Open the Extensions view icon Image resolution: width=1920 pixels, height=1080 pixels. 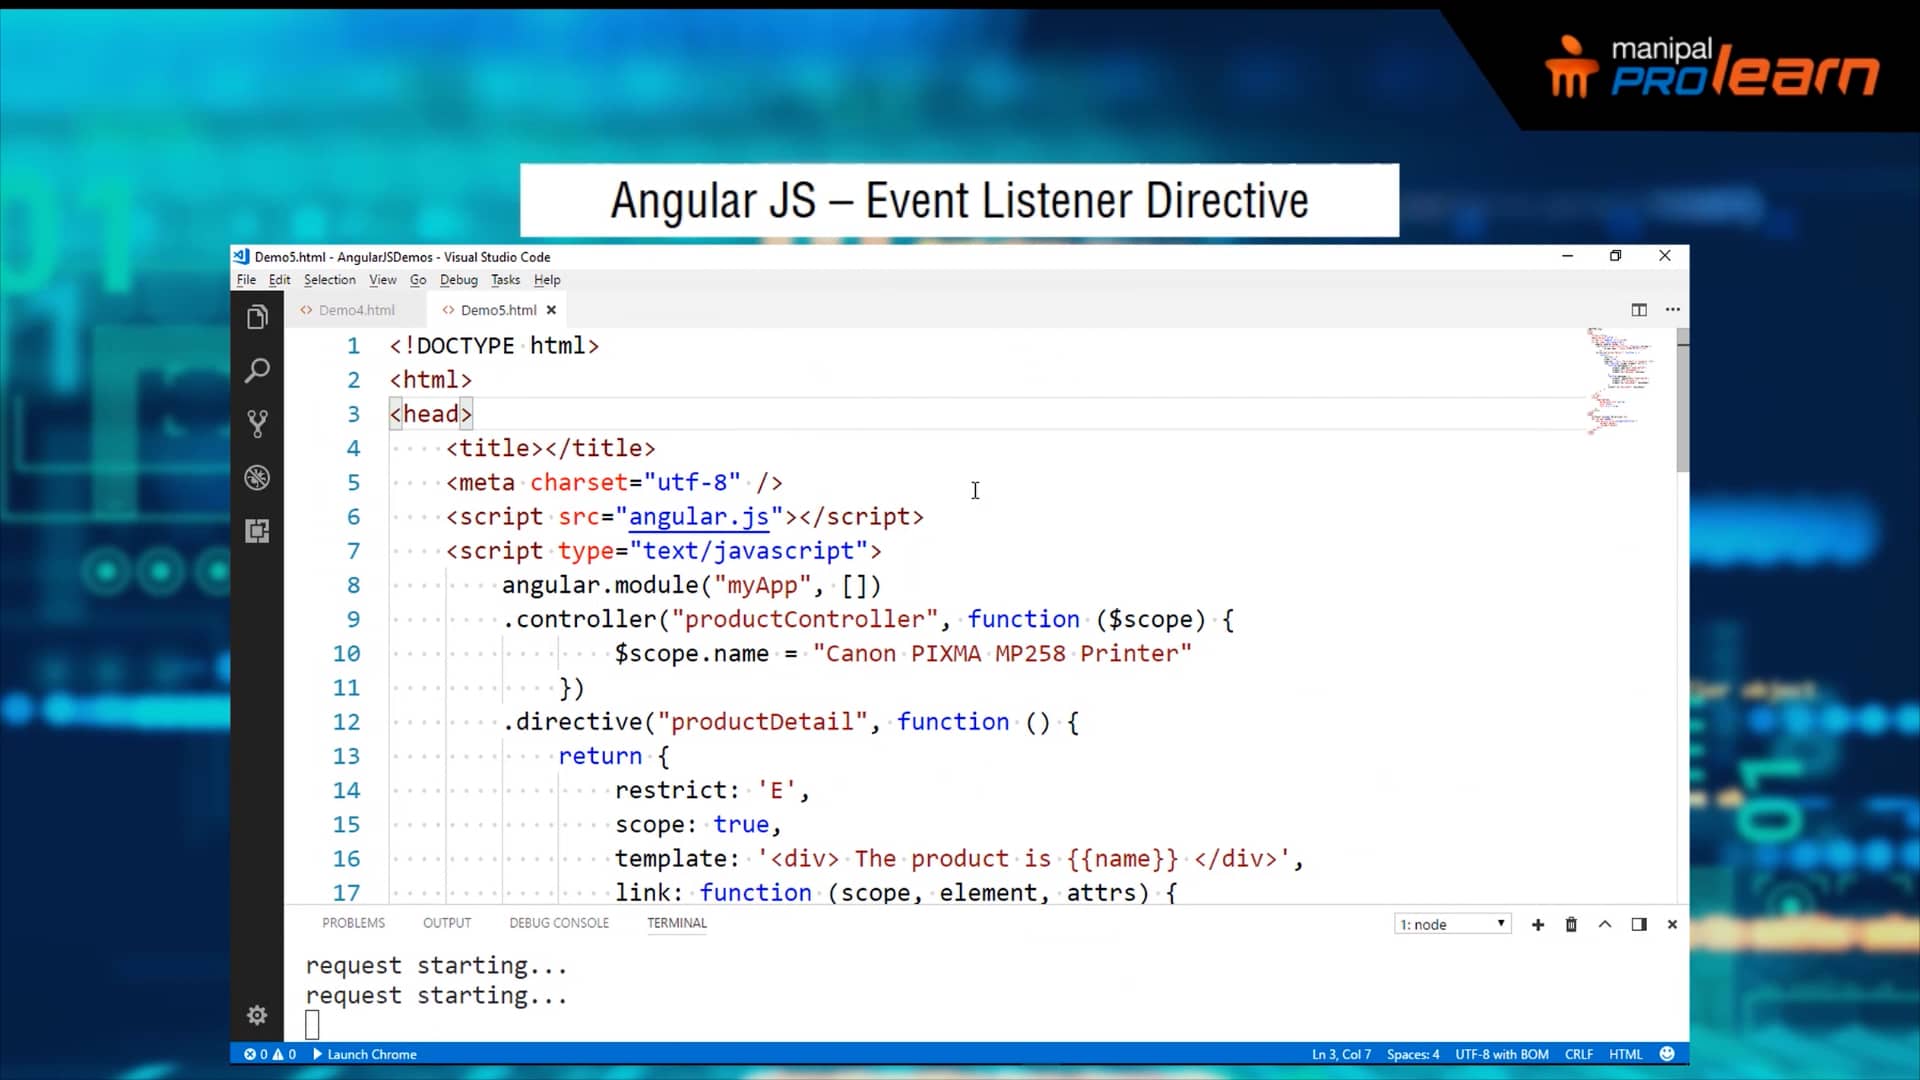[257, 531]
